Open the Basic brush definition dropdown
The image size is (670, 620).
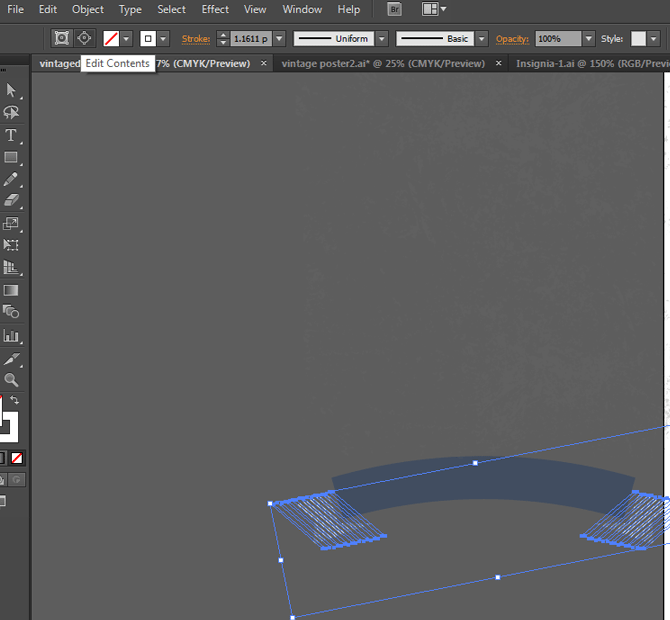point(482,39)
